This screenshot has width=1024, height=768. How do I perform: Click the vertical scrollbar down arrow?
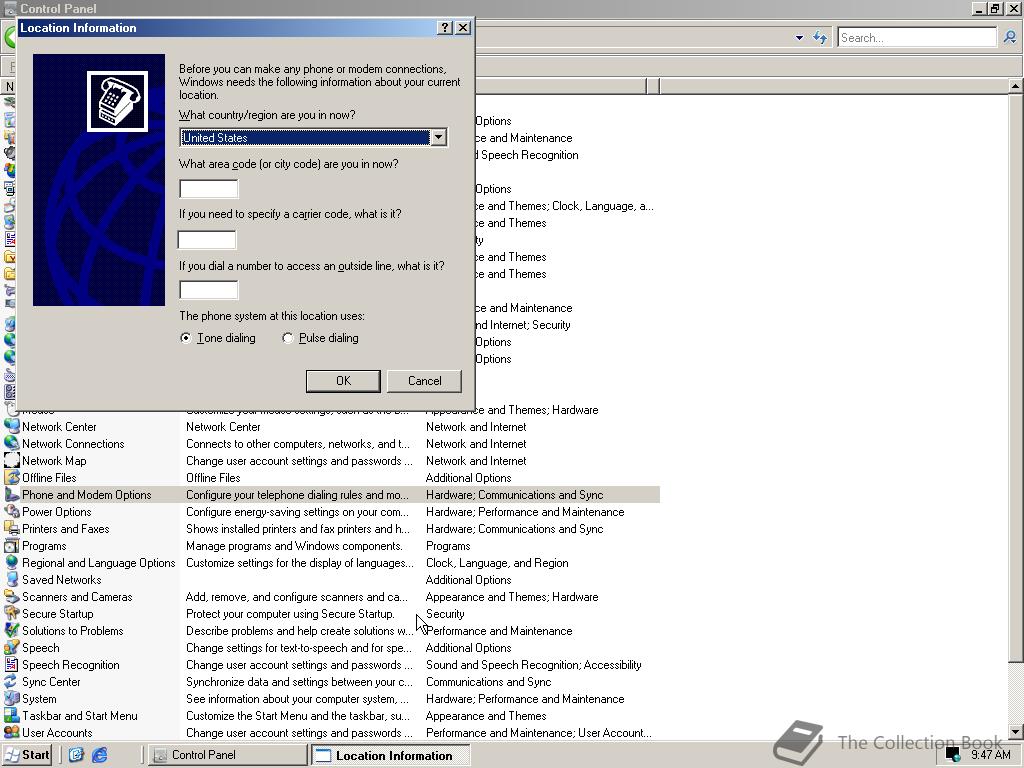[x=1015, y=731]
